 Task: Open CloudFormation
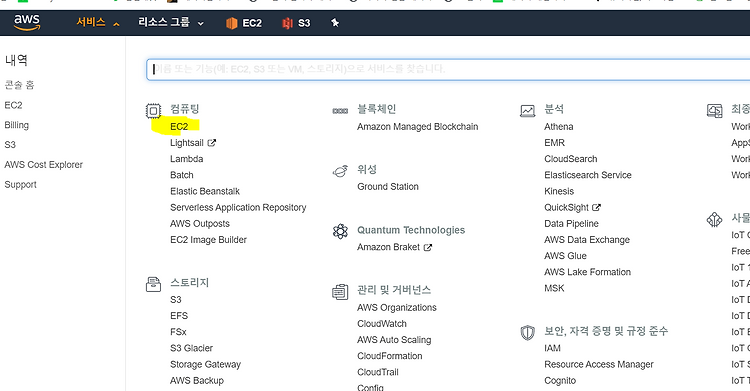click(390, 356)
